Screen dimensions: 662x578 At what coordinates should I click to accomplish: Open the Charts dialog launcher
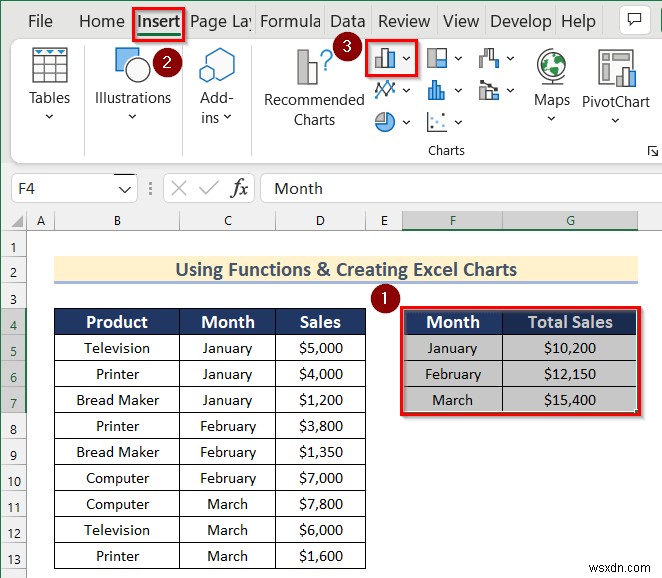click(x=653, y=151)
